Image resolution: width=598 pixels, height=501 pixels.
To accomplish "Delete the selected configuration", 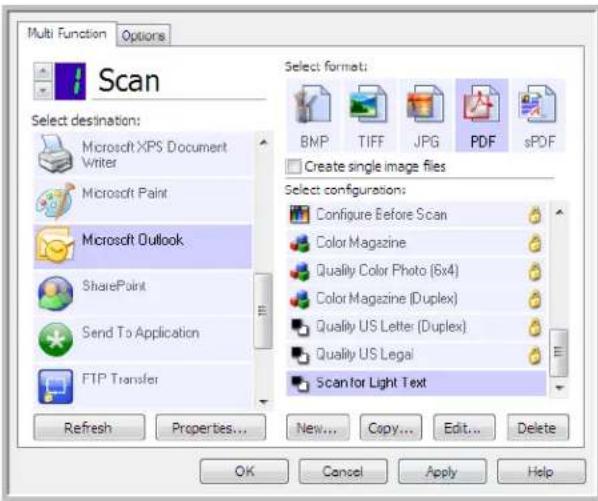I will tap(538, 428).
